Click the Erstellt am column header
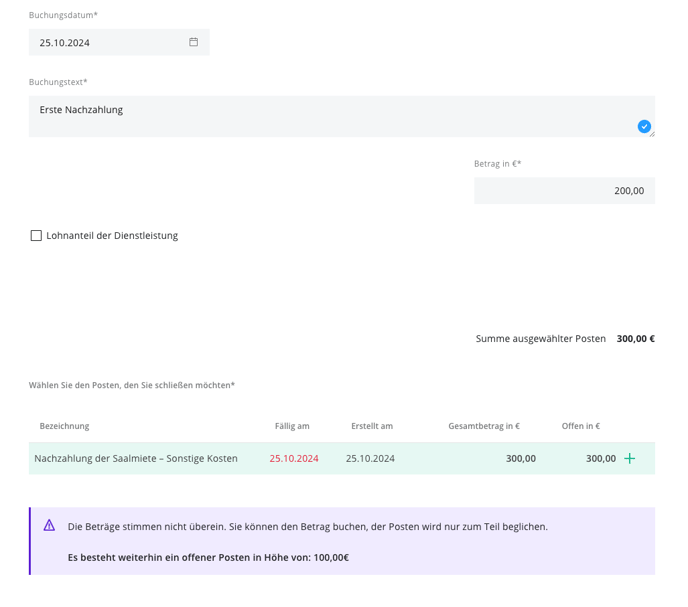Image resolution: width=688 pixels, height=607 pixels. [372, 426]
